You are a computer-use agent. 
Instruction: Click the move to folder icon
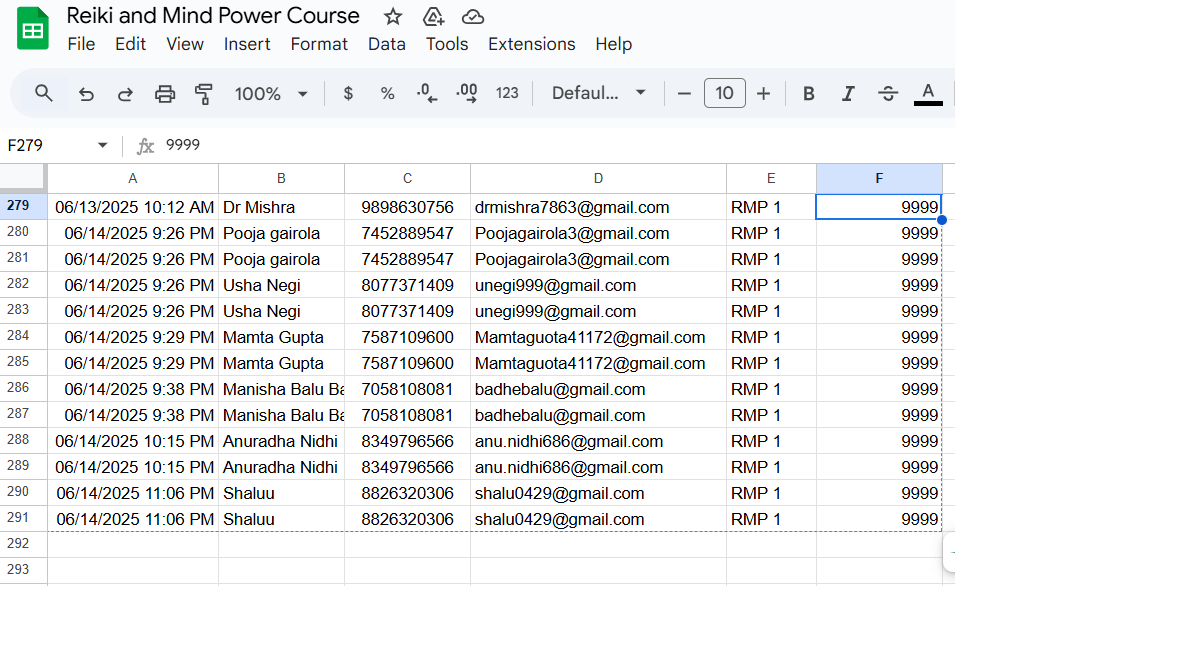[433, 16]
